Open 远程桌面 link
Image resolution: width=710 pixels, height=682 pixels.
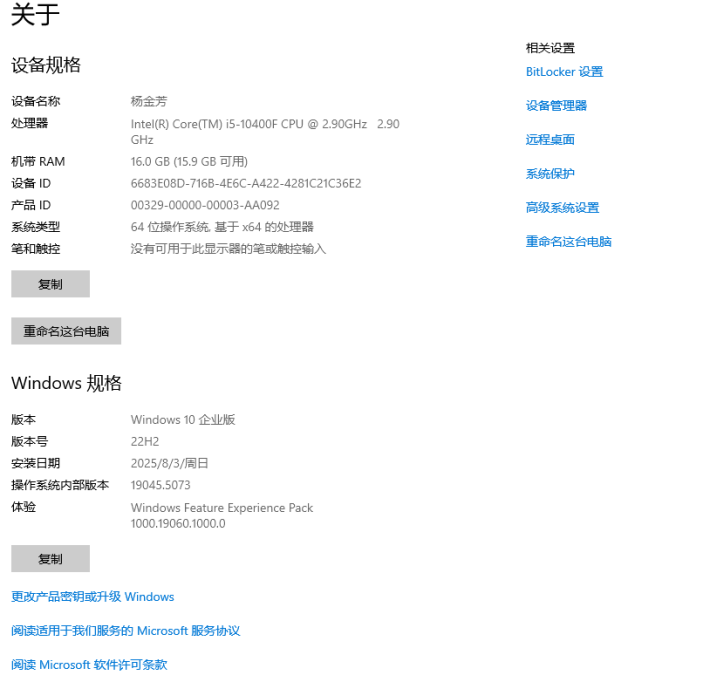click(550, 139)
